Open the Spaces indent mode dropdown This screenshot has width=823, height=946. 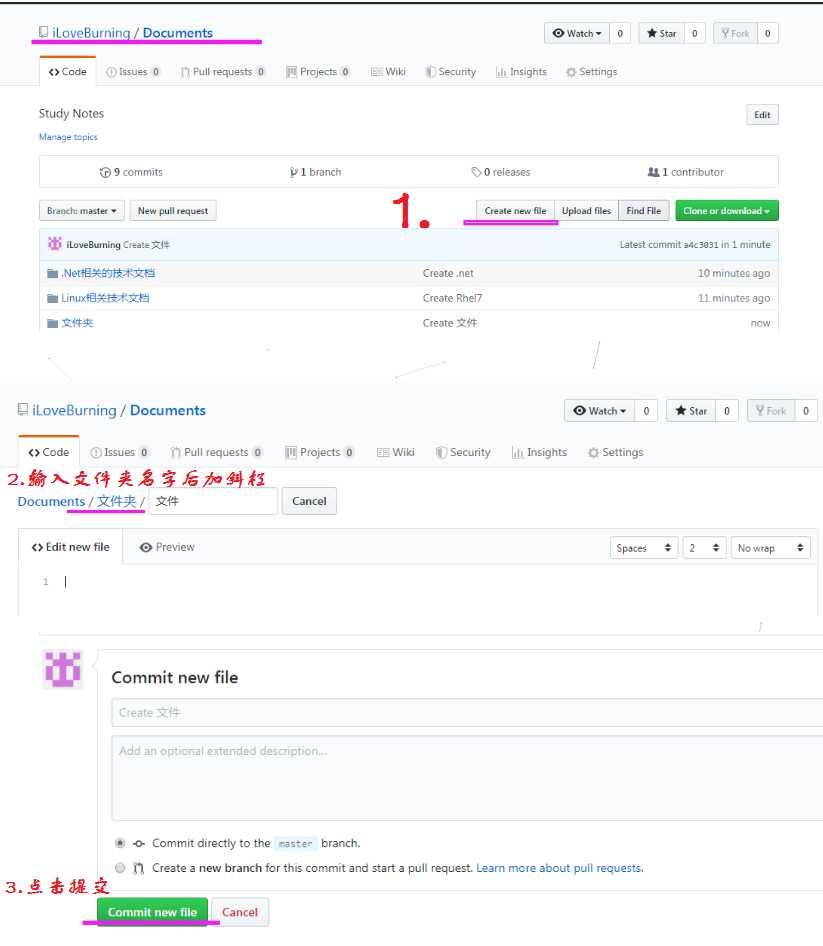[x=644, y=548]
